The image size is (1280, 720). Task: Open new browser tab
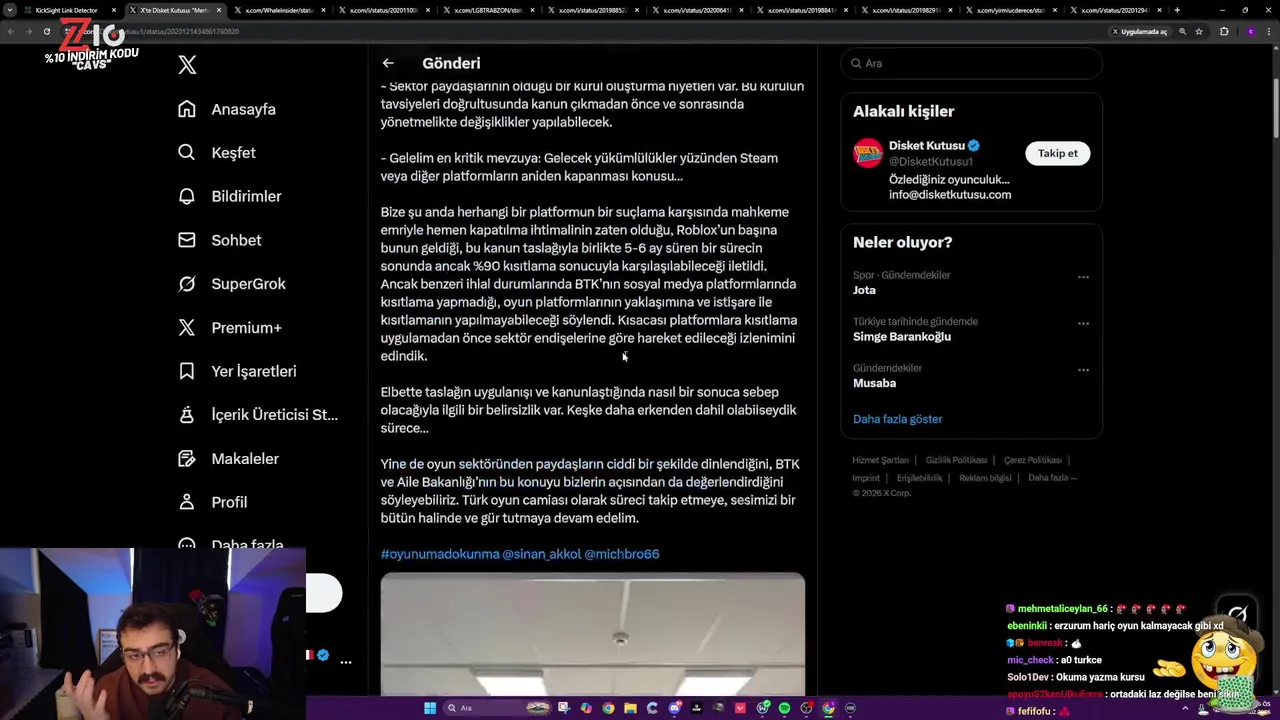coord(1177,10)
